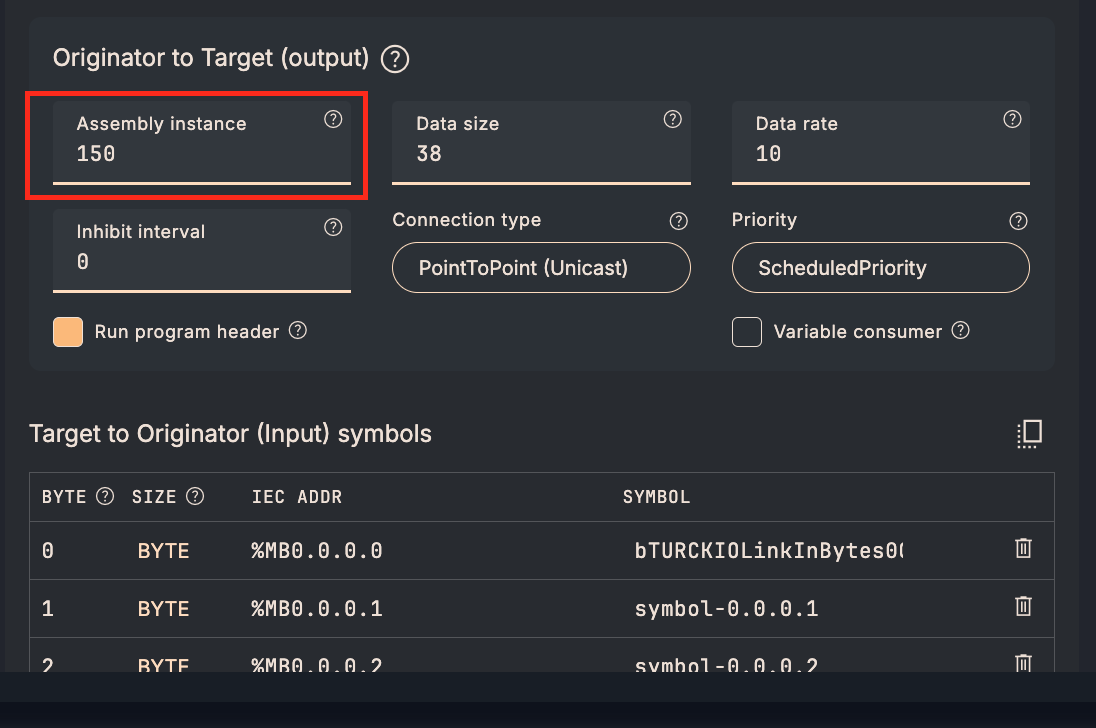This screenshot has height=728, width=1096.
Task: Click the Connection type help icon
Action: point(679,221)
